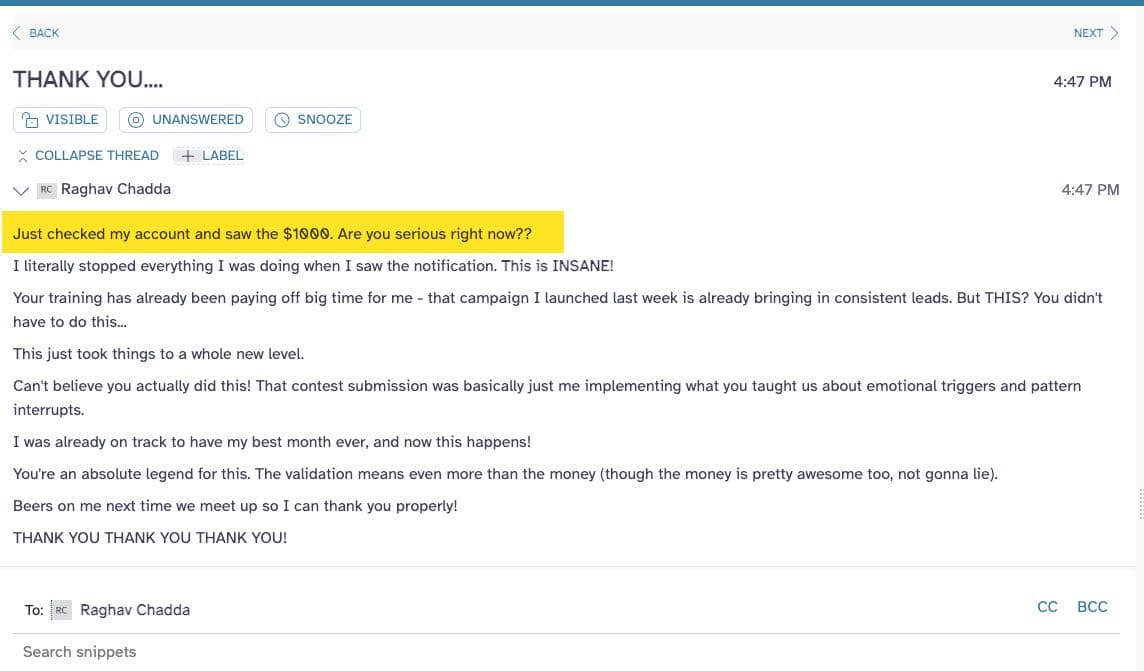
Task: Add a CC recipient field
Action: click(x=1047, y=607)
